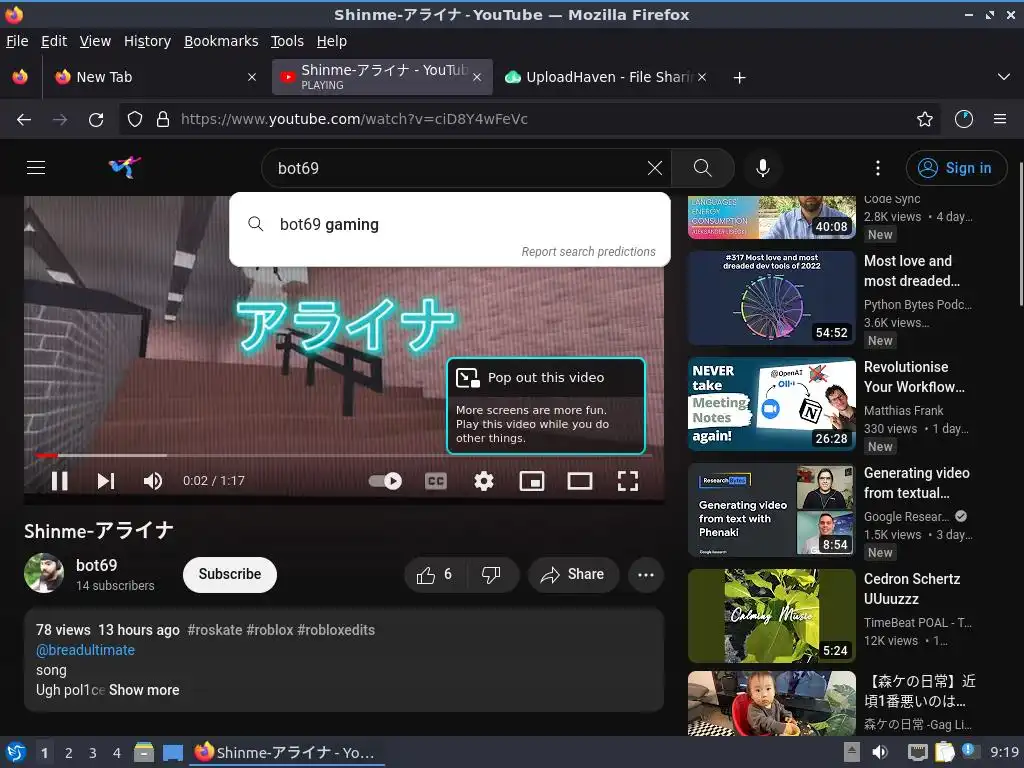The image size is (1024, 768).
Task: Expand description with Show more
Action: click(x=144, y=690)
